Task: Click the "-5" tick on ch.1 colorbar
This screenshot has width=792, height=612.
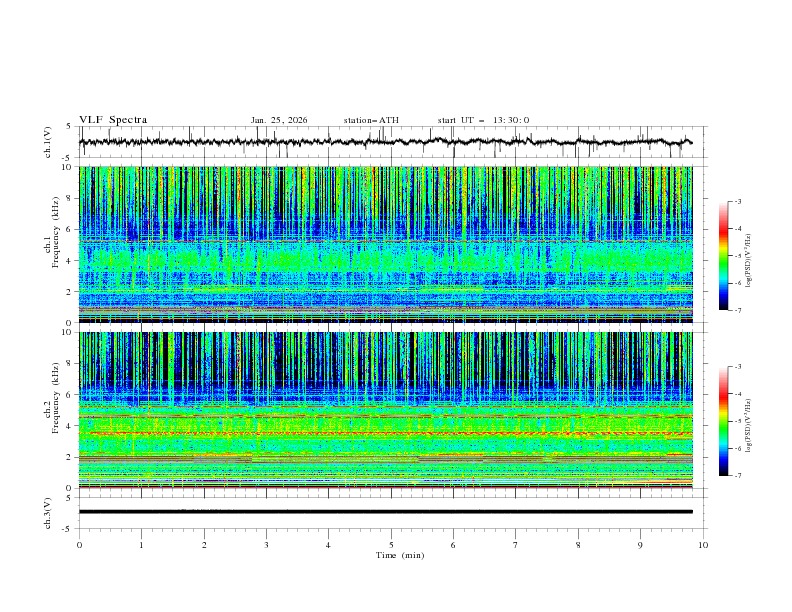Action: coord(738,256)
